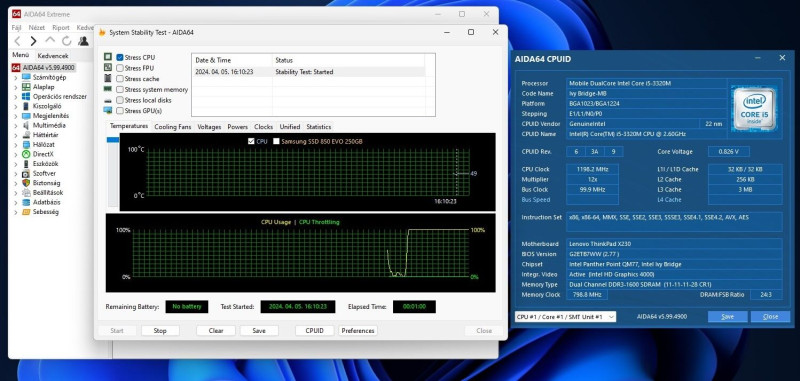Image resolution: width=800 pixels, height=381 pixels.
Task: Enable Stress local disks checkbox
Action: [120, 100]
